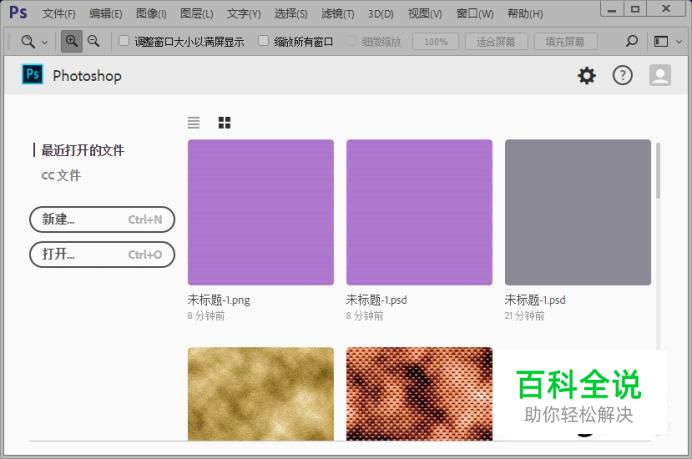The image size is (692, 459).
Task: Open the purple 未标题-1.png thumbnail
Action: (x=261, y=212)
